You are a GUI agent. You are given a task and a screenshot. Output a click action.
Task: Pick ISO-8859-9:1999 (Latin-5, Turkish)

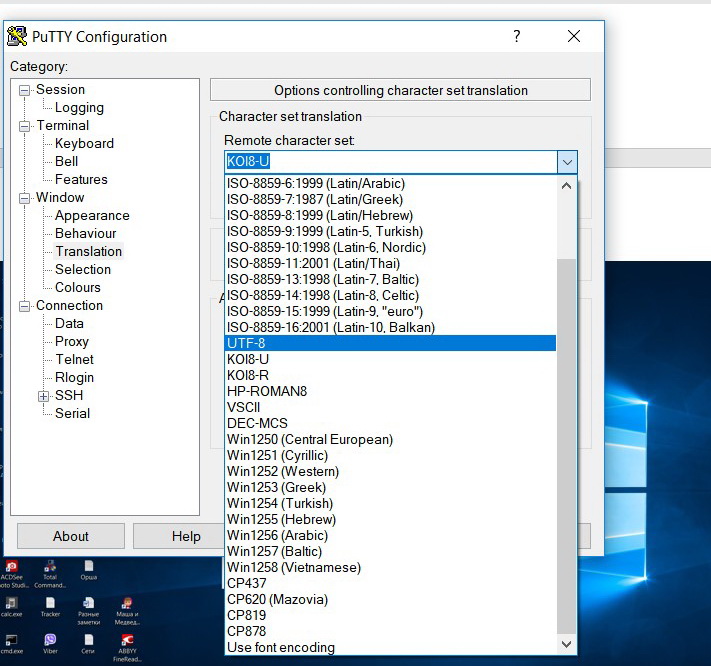point(390,231)
